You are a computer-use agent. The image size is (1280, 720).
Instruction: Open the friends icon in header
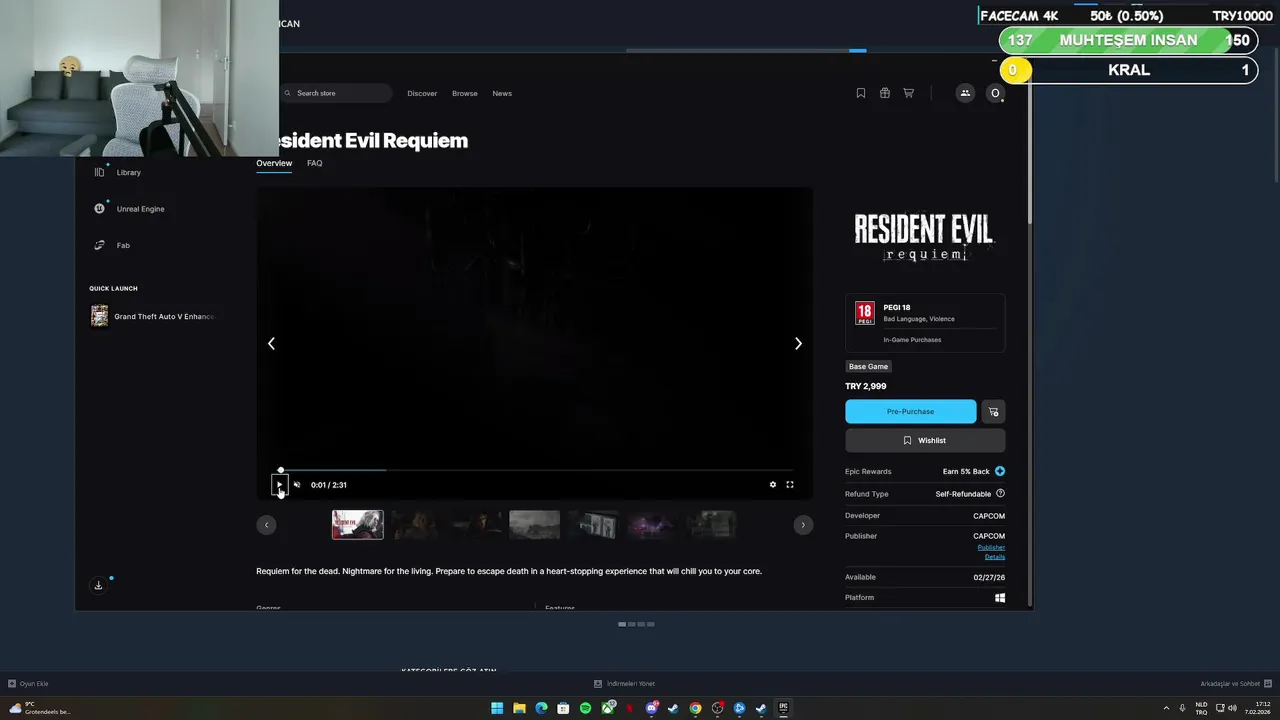tap(965, 93)
